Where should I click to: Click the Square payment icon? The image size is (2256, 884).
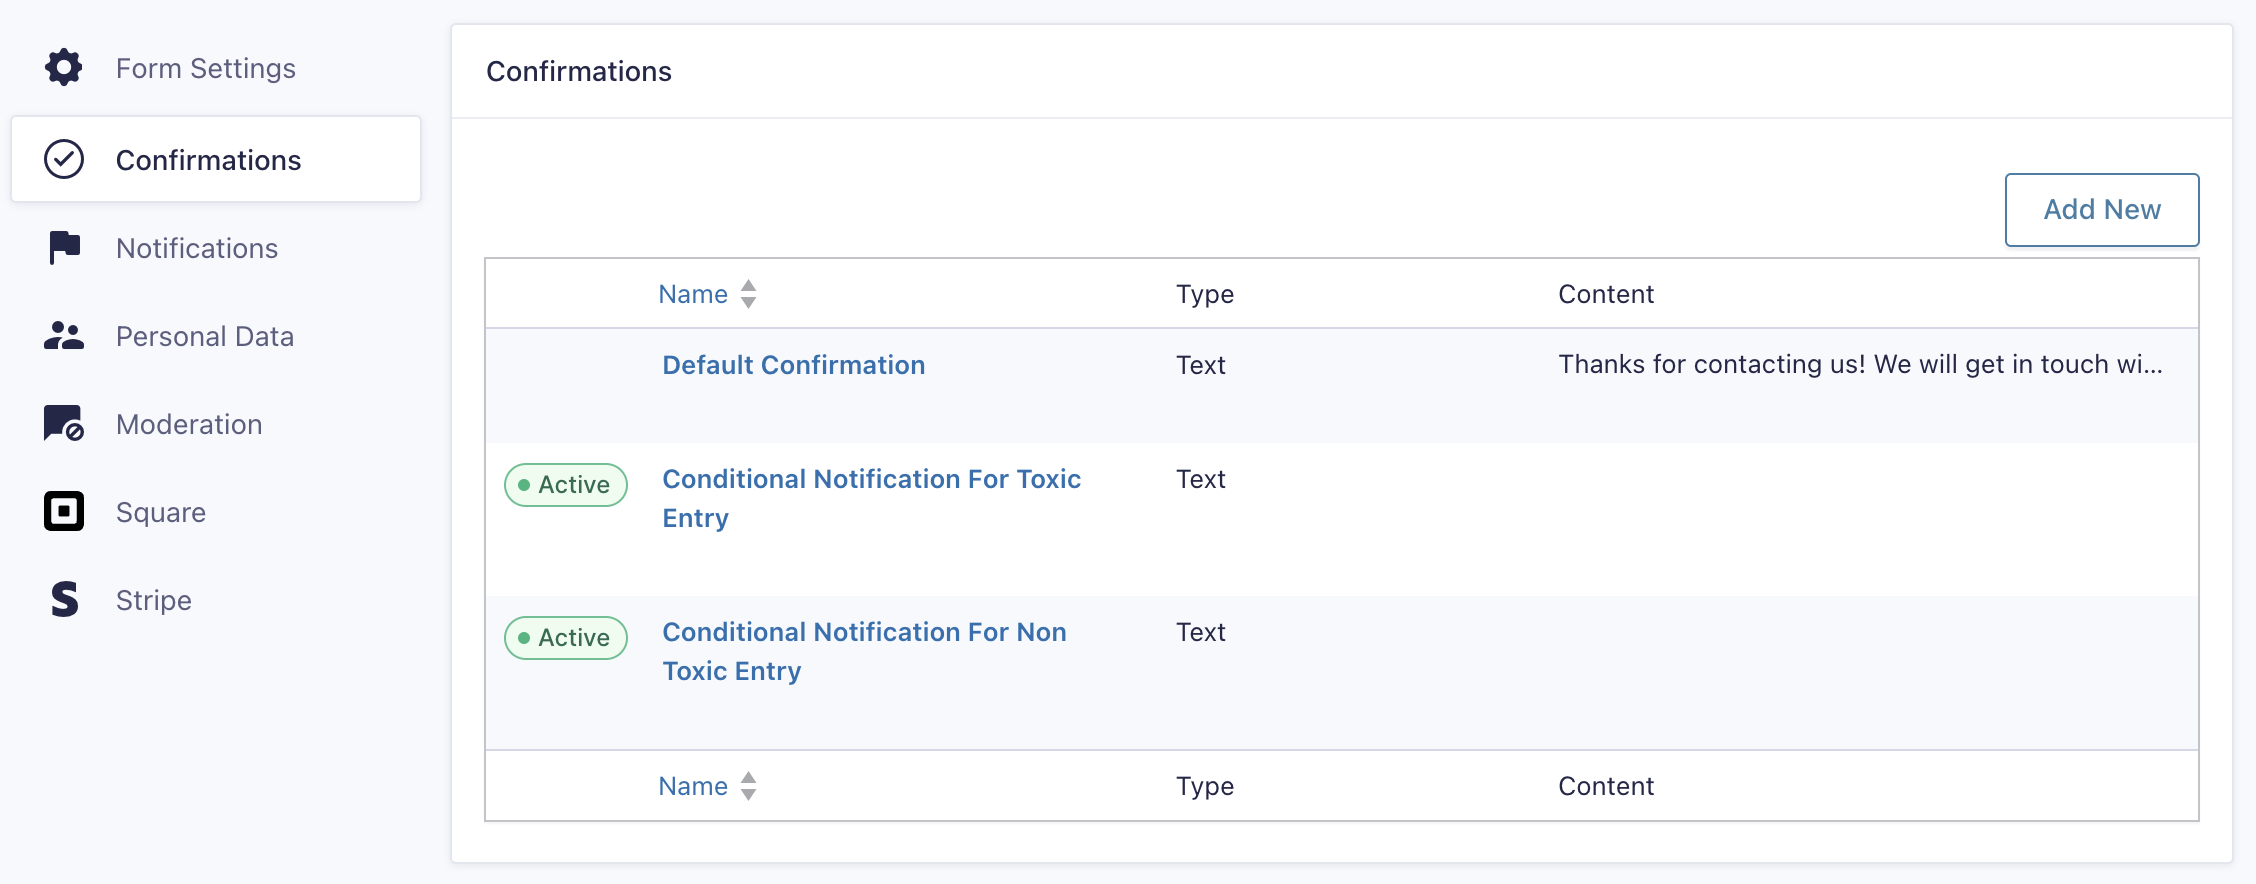pos(62,511)
